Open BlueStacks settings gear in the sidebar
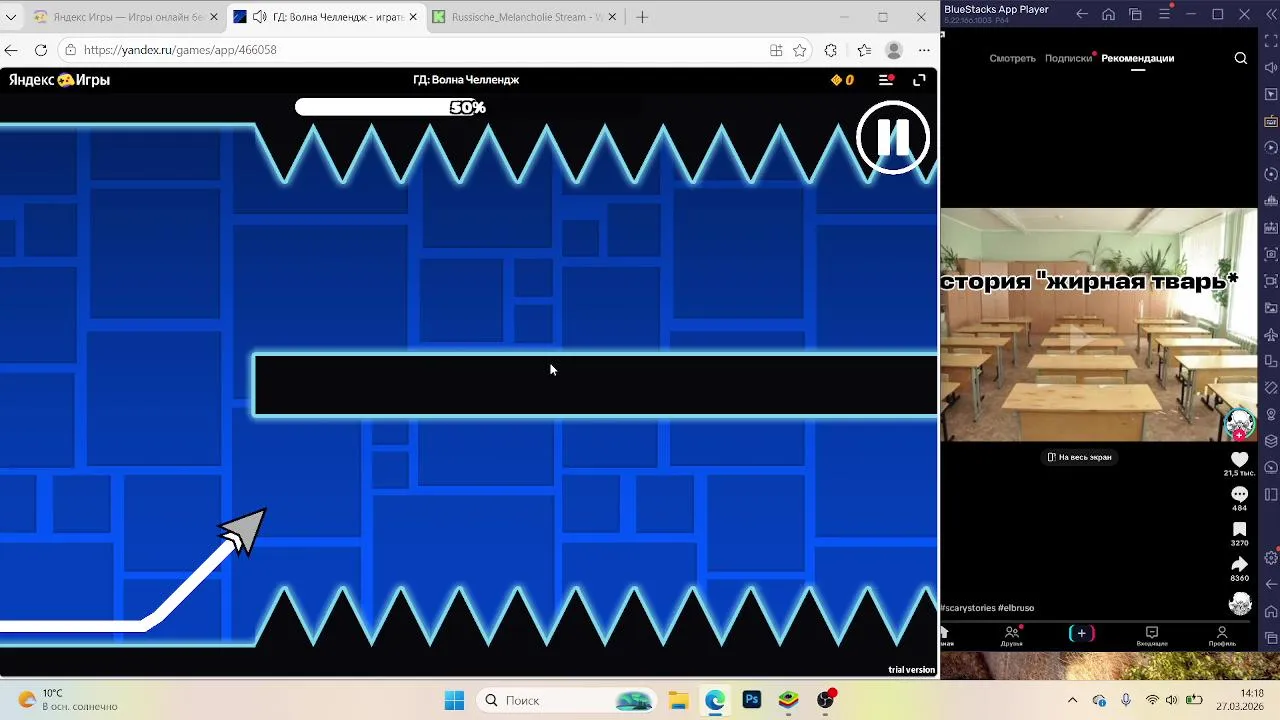The image size is (1280, 720). pyautogui.click(x=1271, y=557)
